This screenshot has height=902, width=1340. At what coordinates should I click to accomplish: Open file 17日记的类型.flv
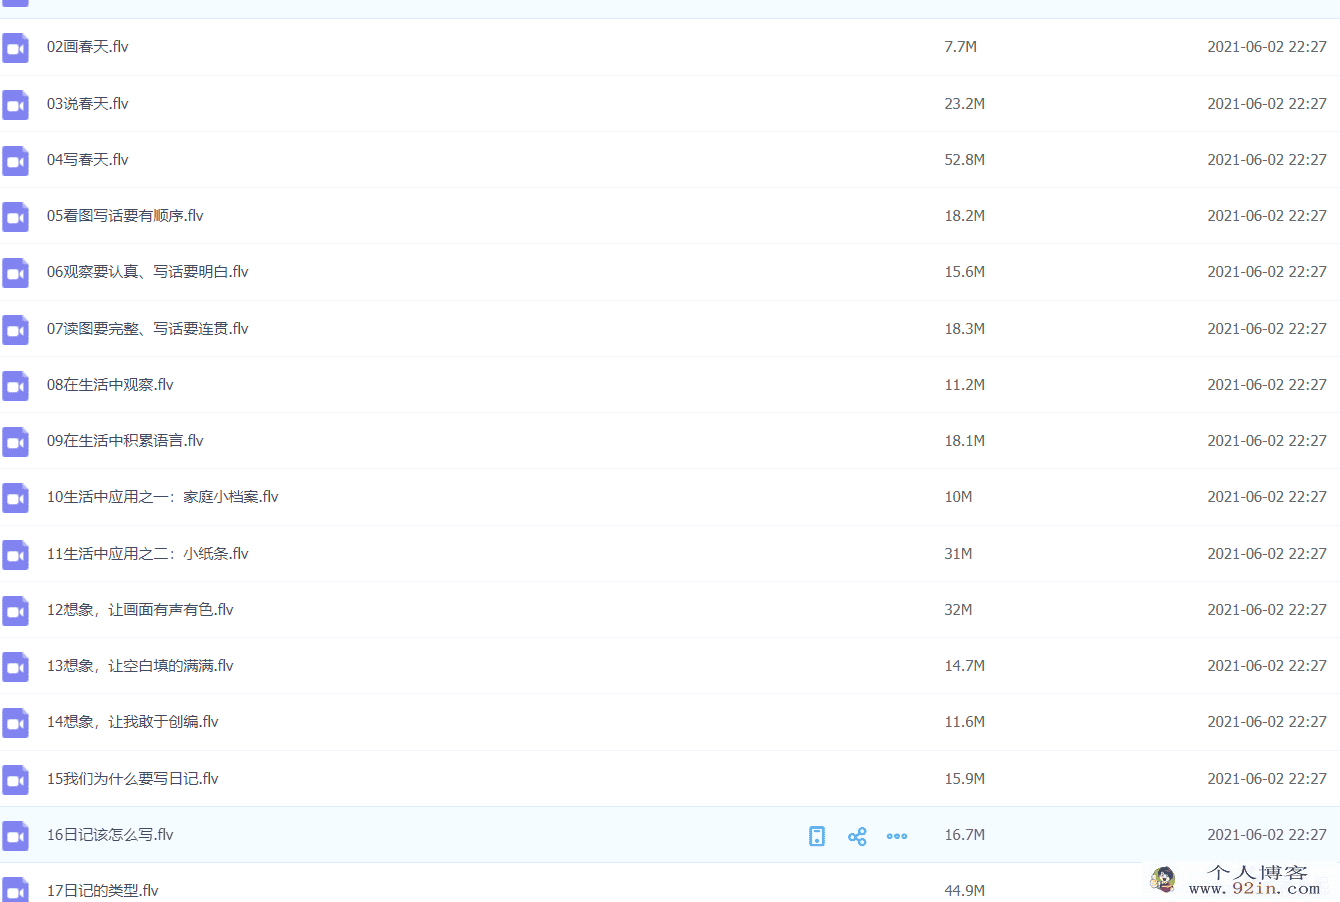click(103, 891)
